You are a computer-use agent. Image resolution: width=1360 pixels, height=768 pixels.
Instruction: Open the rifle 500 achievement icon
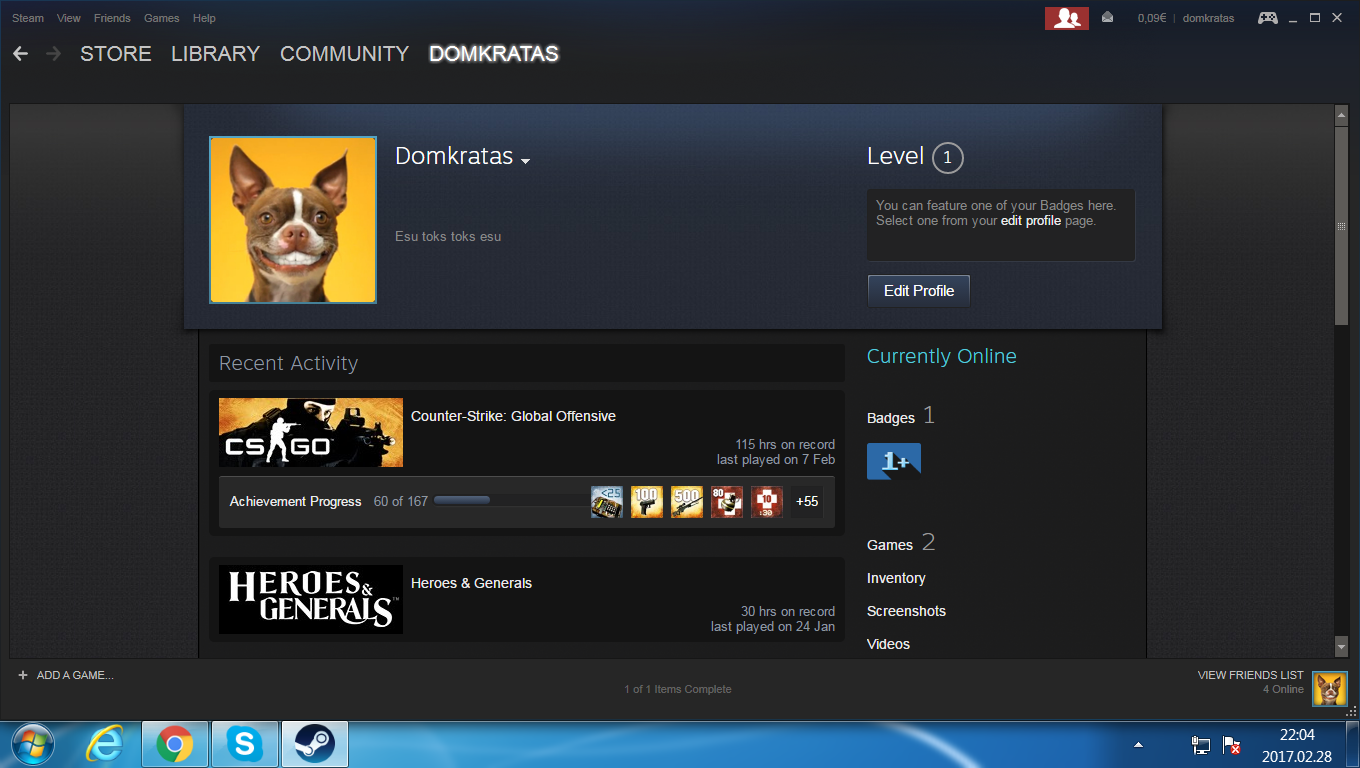point(687,501)
